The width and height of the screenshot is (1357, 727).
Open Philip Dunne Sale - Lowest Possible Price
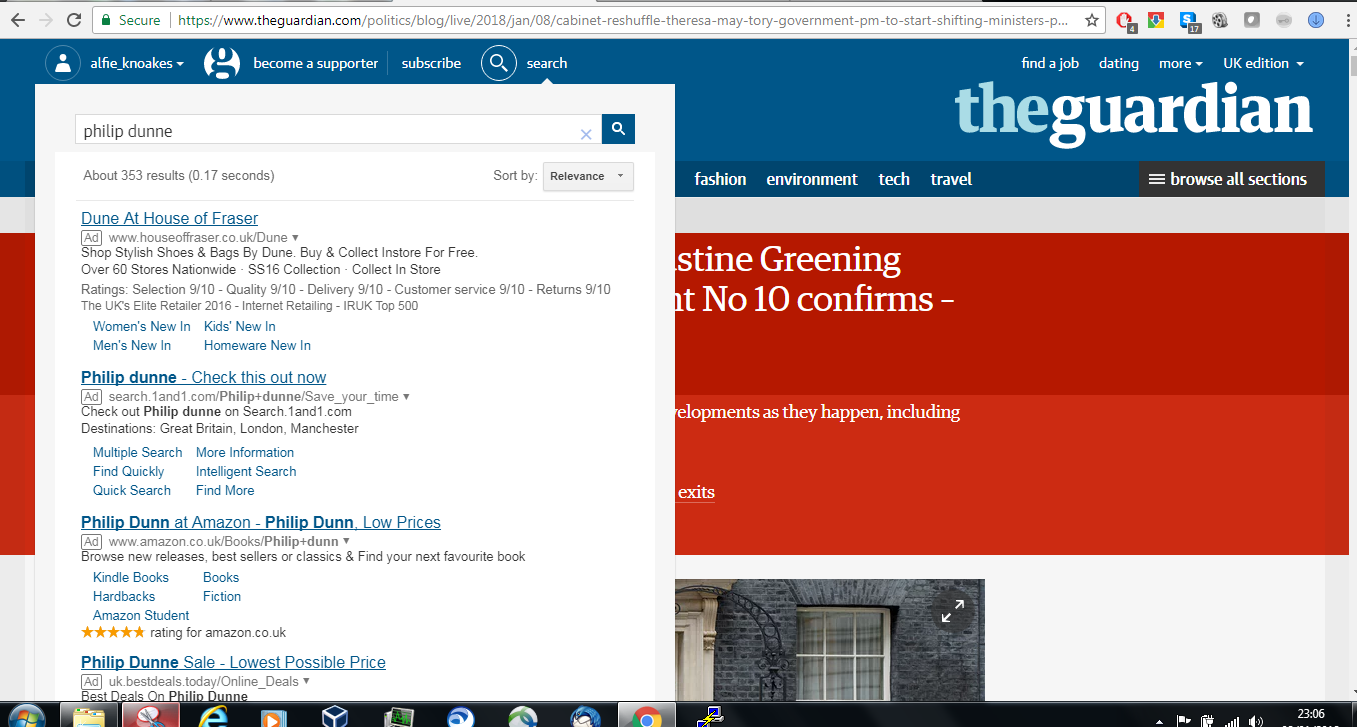coord(233,662)
